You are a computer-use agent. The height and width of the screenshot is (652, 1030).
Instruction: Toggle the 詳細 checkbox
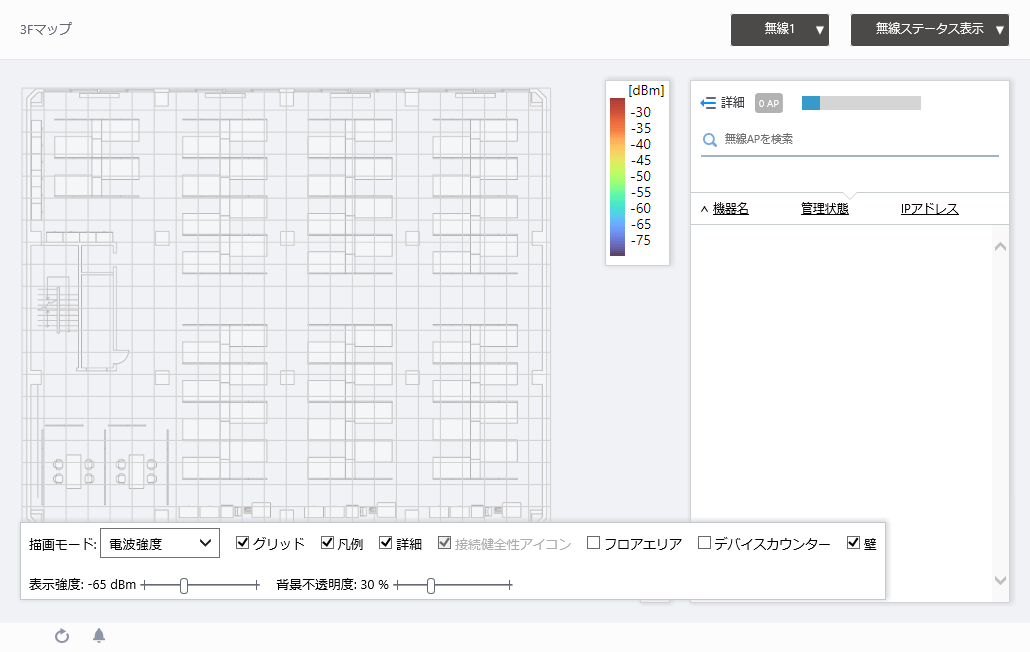pos(386,542)
